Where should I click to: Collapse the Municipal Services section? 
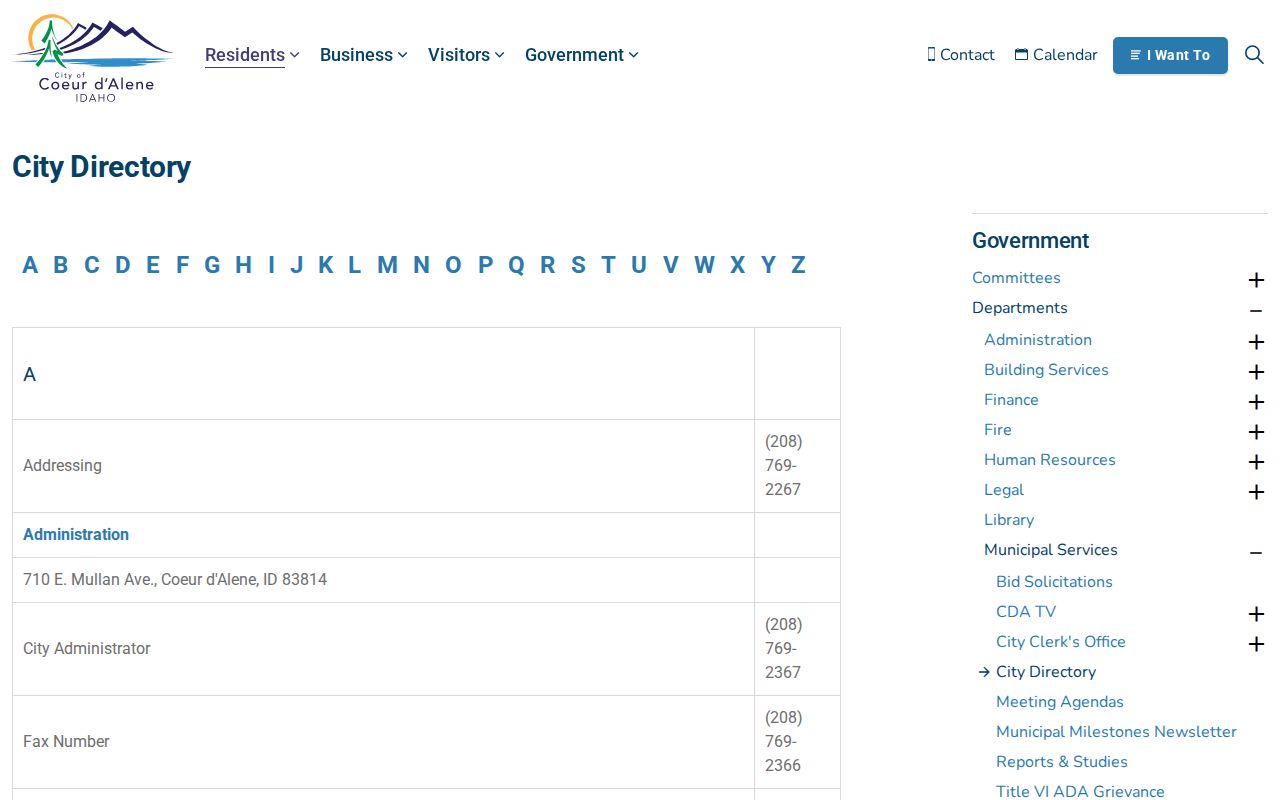pos(1256,552)
